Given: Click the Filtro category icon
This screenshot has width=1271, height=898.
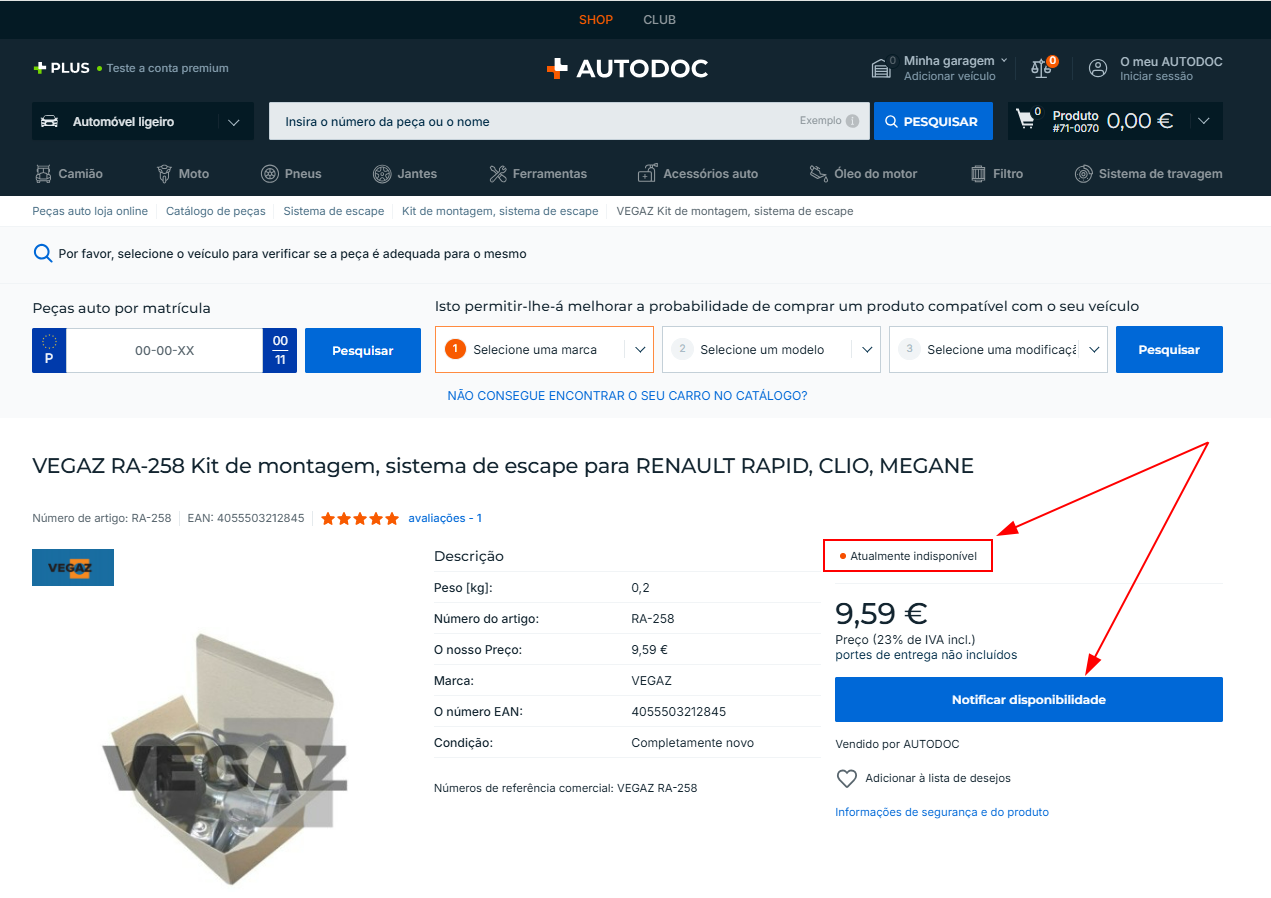Looking at the screenshot, I should (x=978, y=173).
